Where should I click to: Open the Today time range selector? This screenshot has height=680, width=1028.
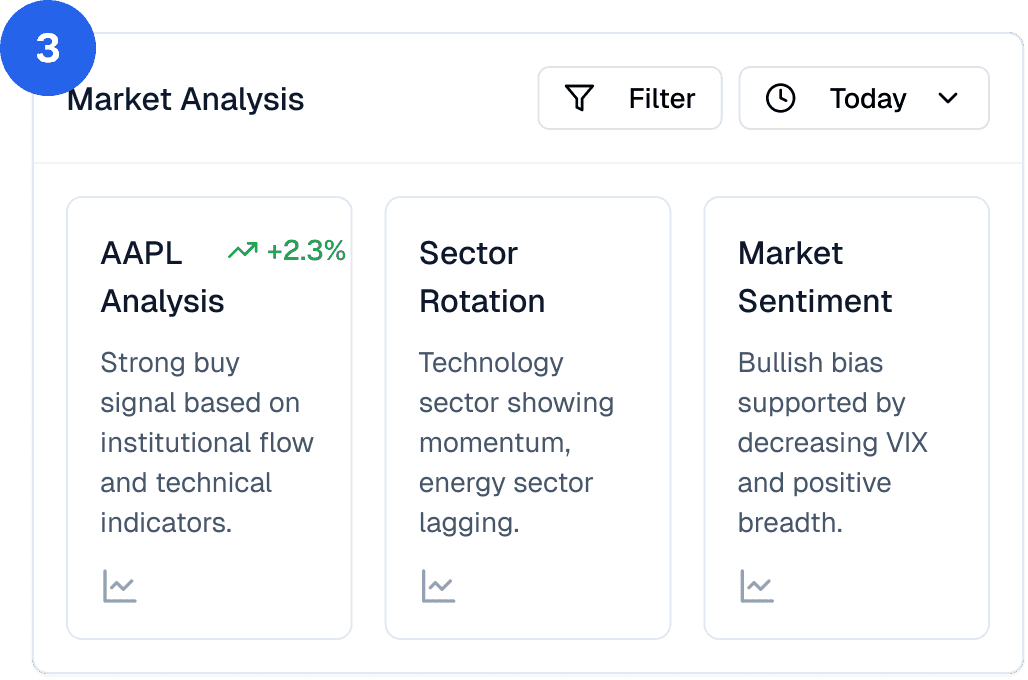(863, 98)
